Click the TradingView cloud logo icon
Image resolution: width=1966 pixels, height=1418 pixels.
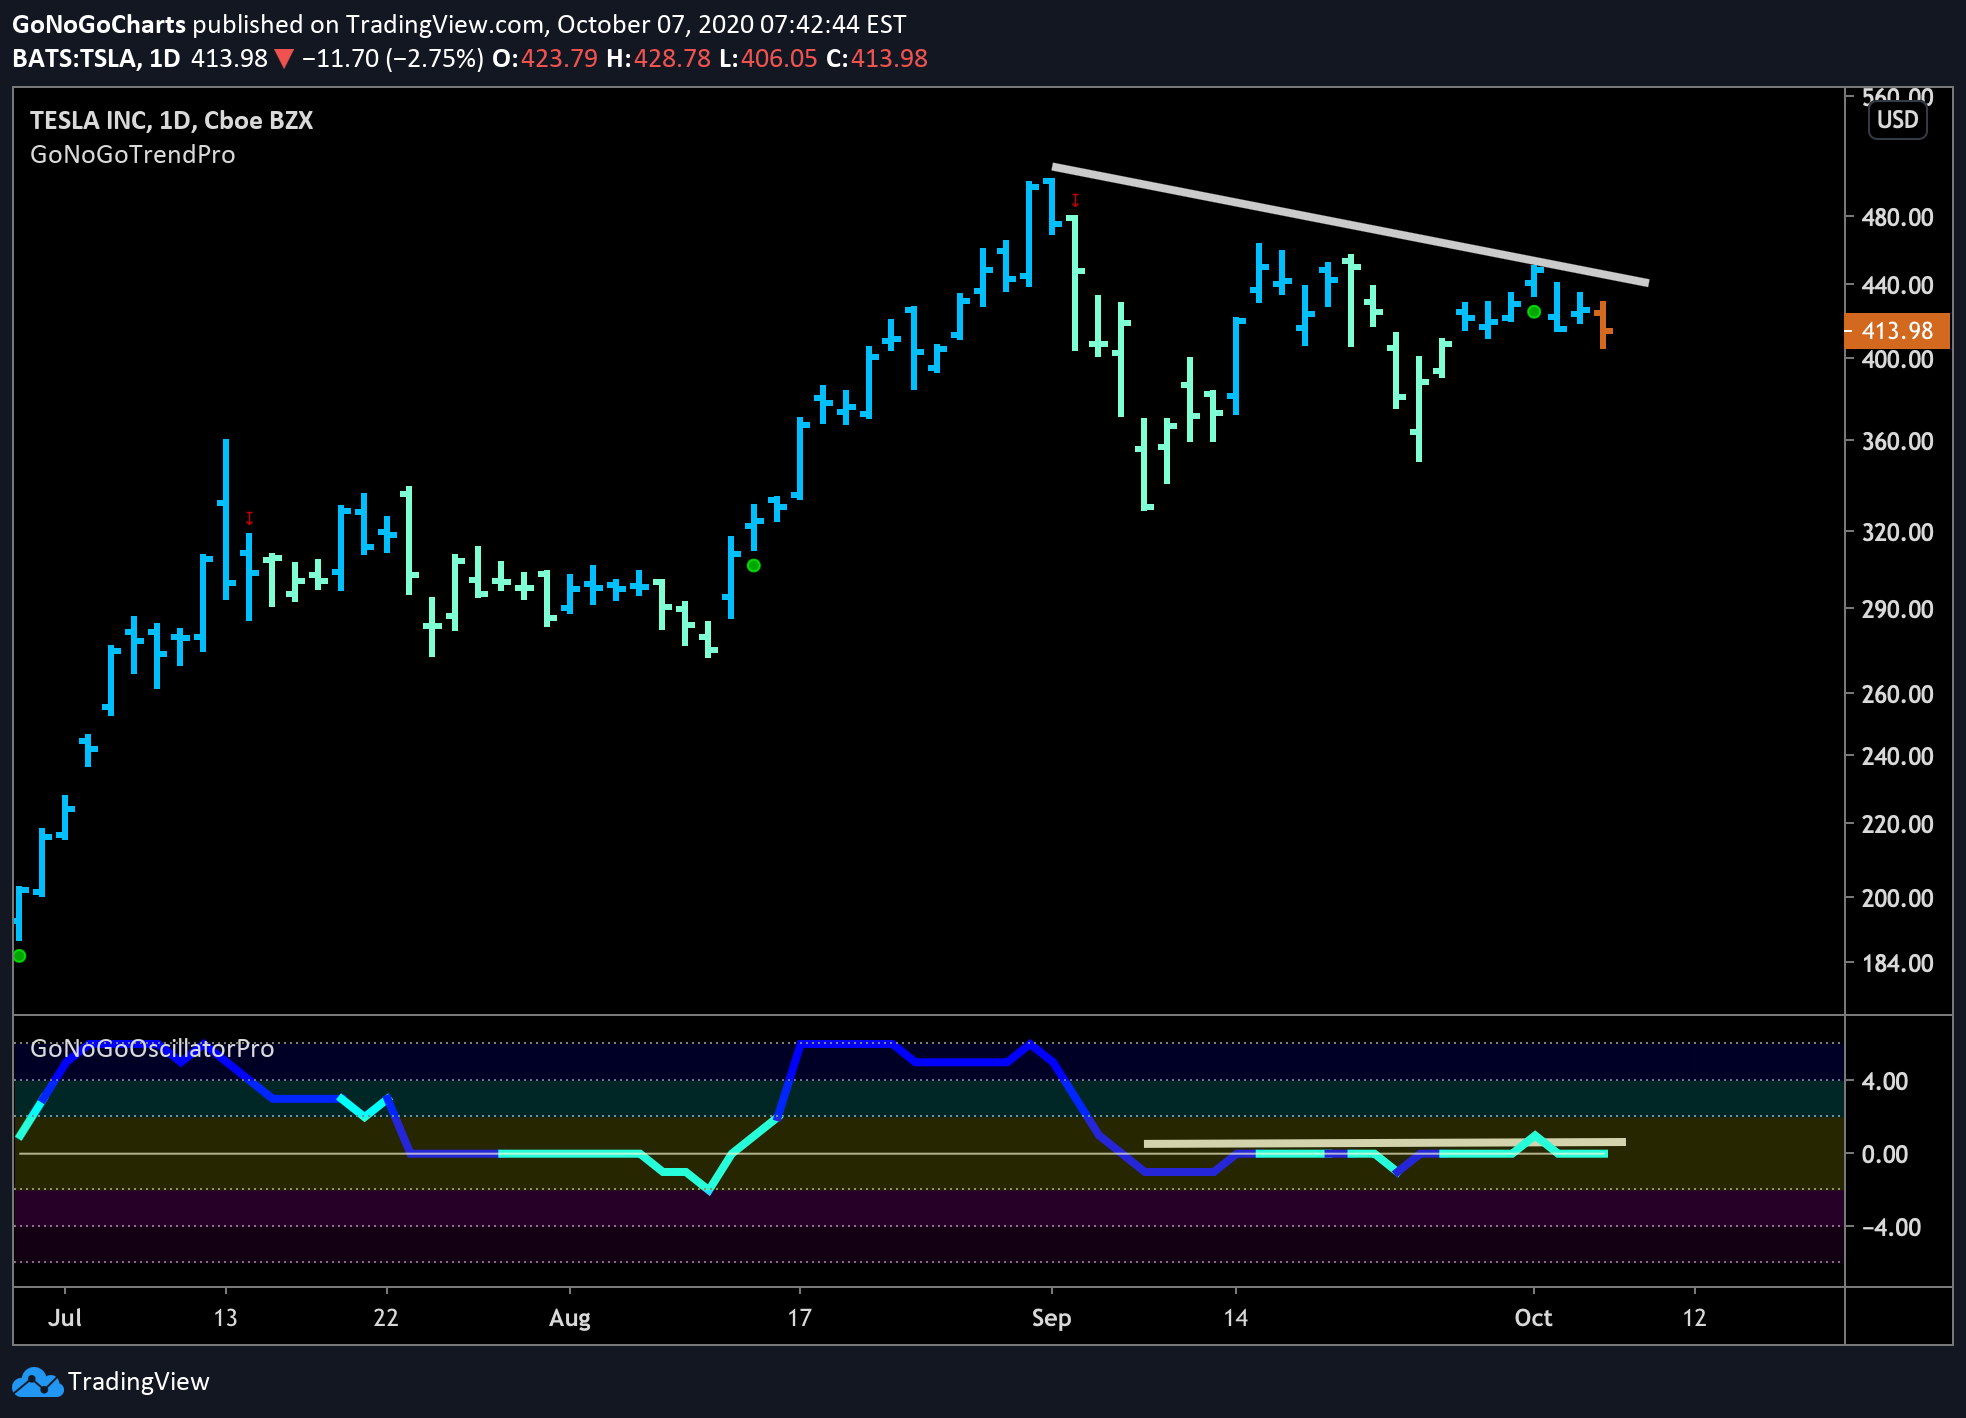(x=37, y=1382)
